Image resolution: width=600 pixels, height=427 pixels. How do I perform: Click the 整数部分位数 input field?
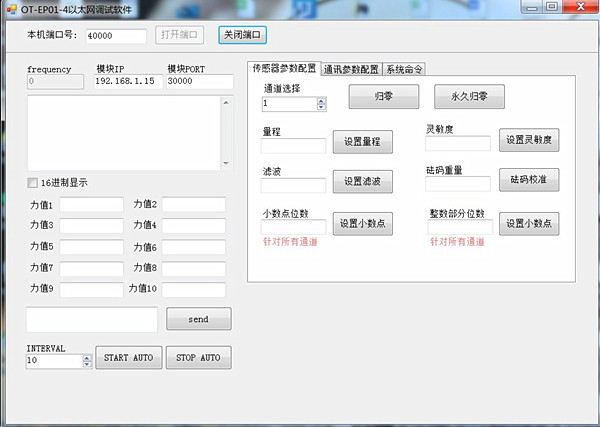[x=460, y=227]
